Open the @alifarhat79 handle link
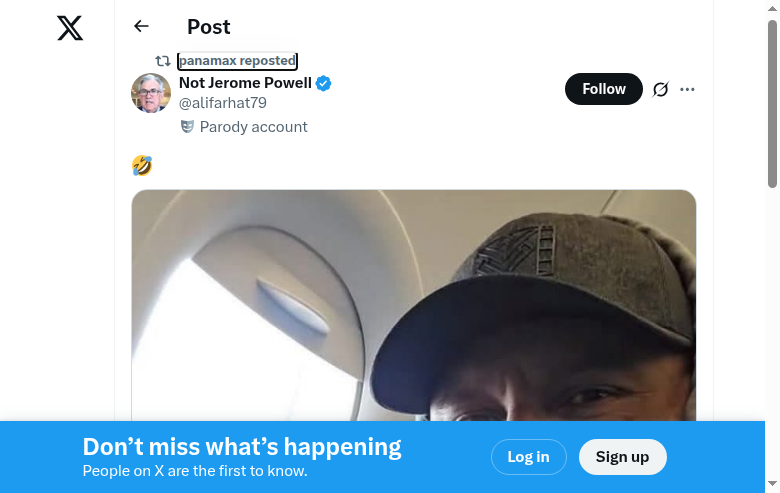Screen dimensions: 780x493 (223, 103)
